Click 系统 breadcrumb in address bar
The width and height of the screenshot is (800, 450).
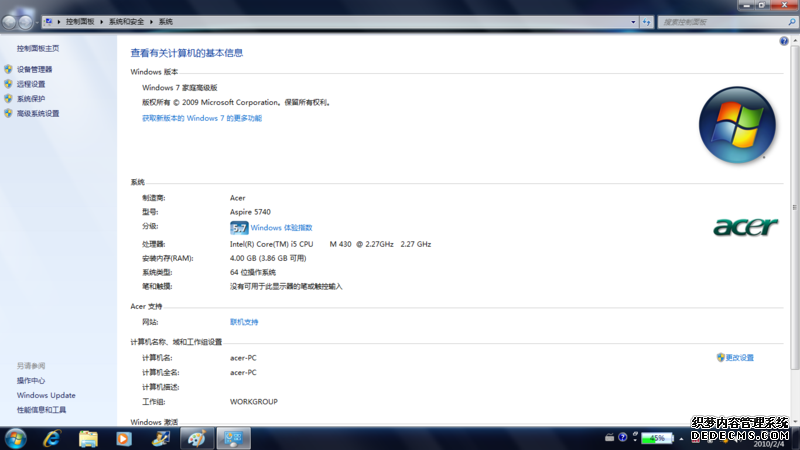point(165,22)
